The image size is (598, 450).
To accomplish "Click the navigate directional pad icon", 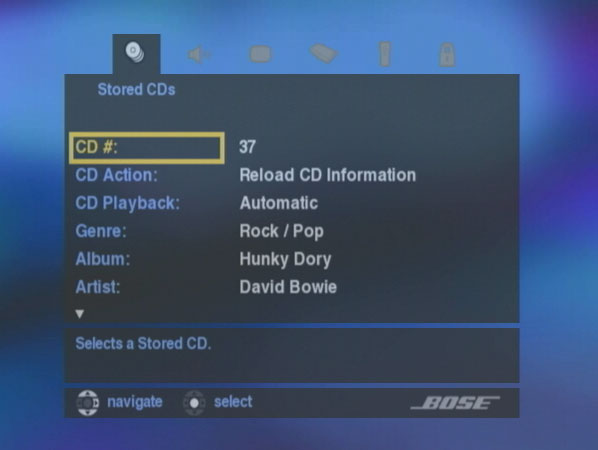I will tap(87, 403).
